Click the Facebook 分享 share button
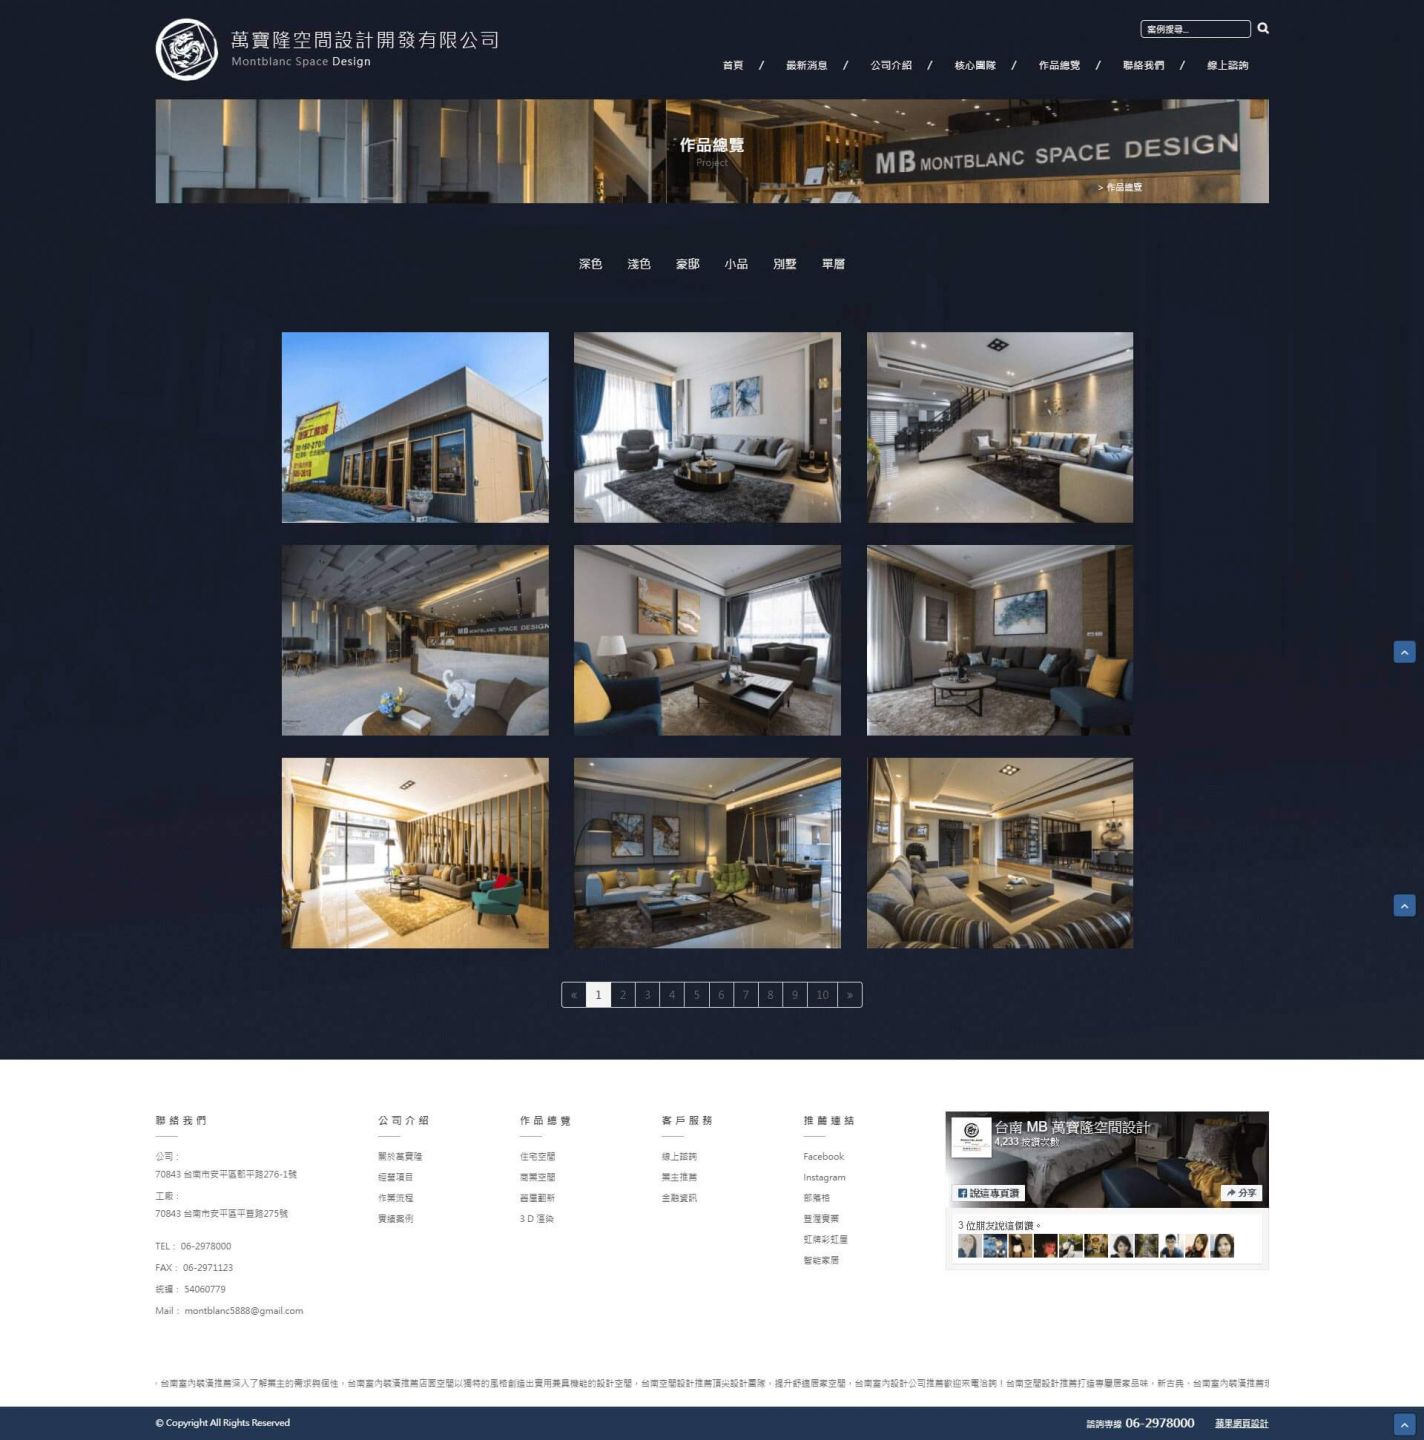 pos(1241,1193)
